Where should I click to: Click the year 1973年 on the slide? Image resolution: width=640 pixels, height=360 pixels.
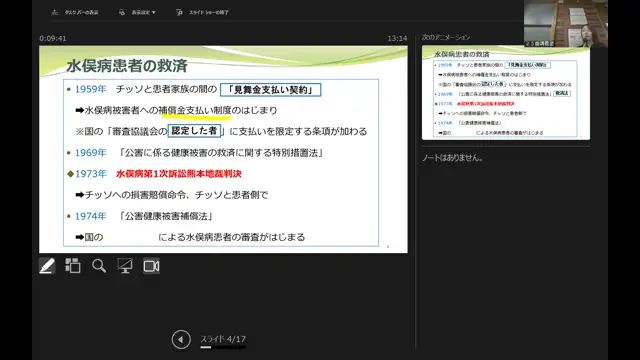click(x=91, y=174)
